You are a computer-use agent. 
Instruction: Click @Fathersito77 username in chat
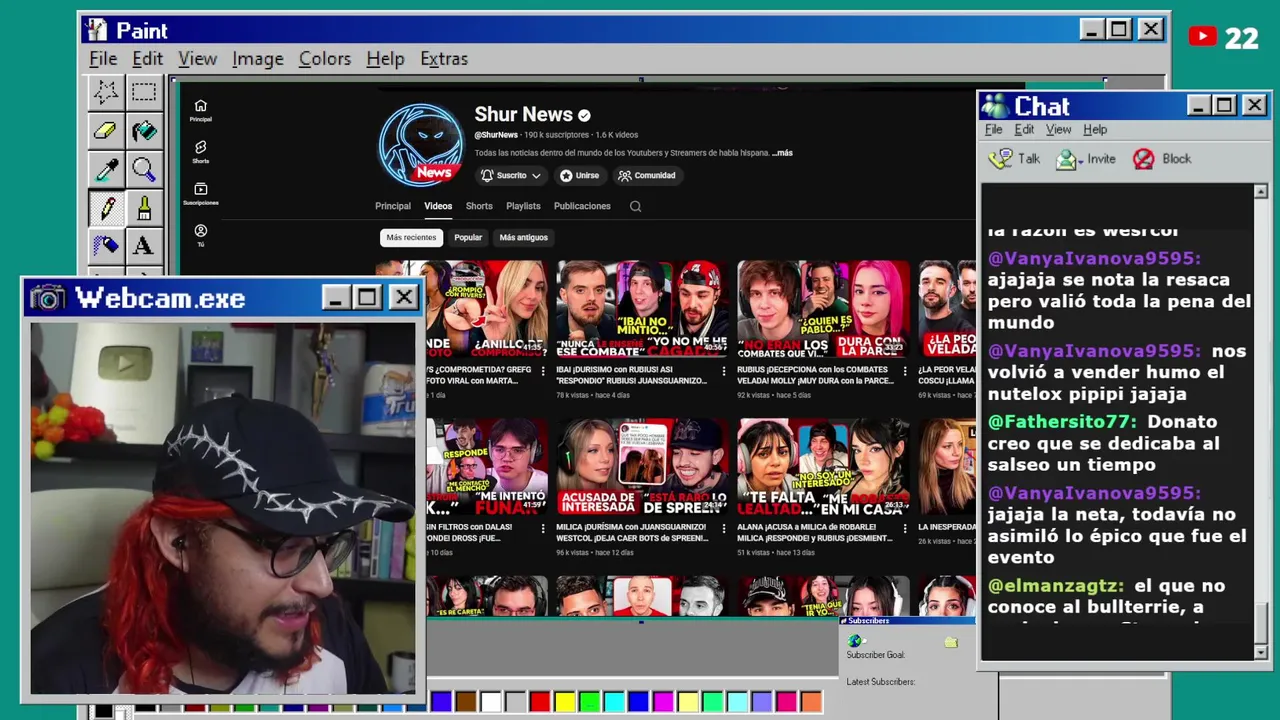tap(1063, 422)
